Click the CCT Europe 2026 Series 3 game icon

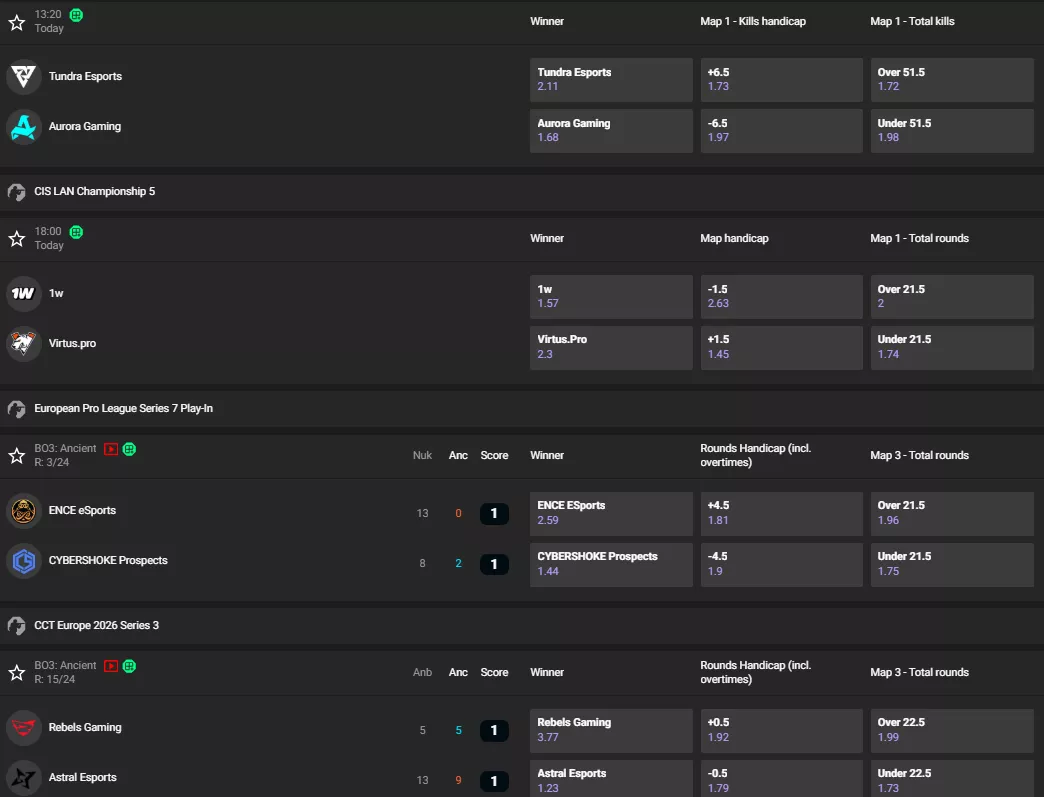pos(17,626)
